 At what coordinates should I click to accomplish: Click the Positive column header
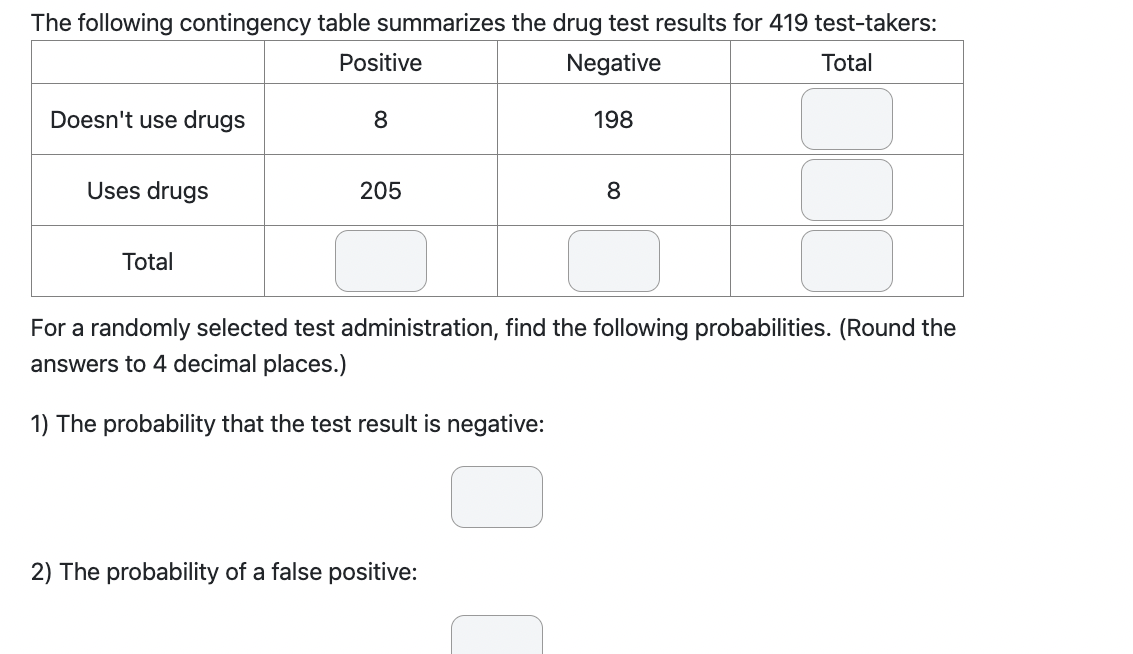[380, 62]
